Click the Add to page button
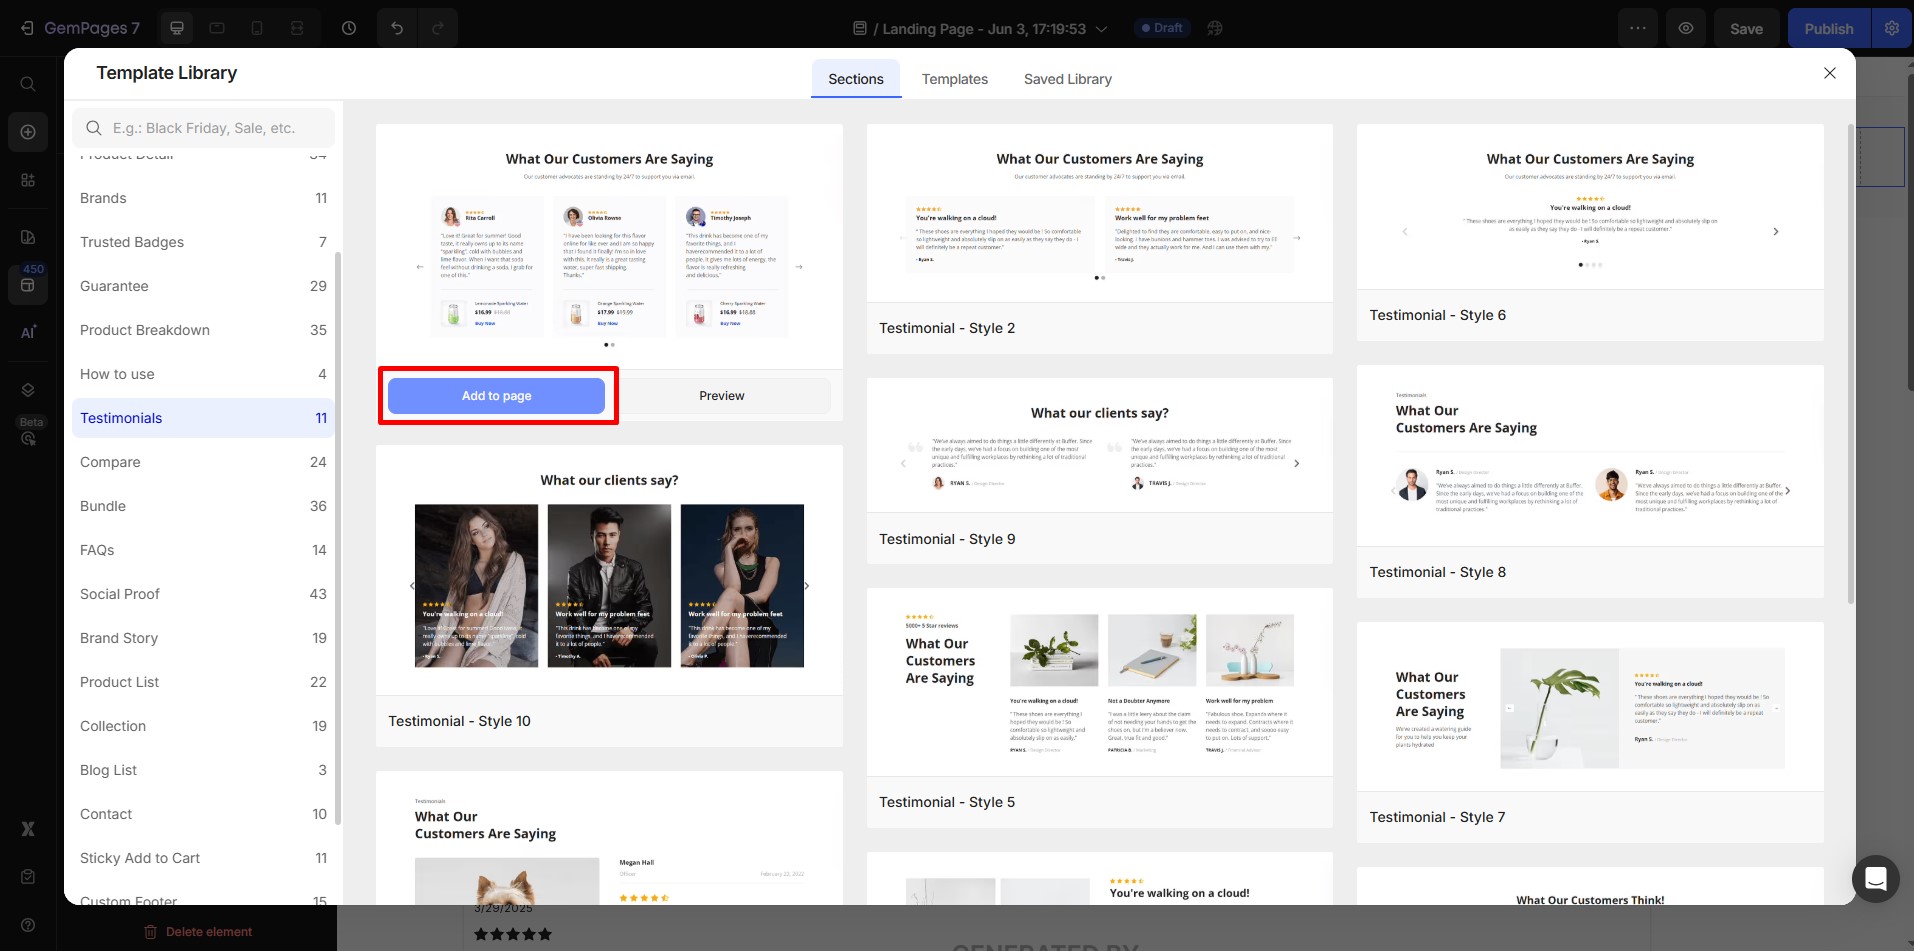The width and height of the screenshot is (1914, 951). pos(496,396)
